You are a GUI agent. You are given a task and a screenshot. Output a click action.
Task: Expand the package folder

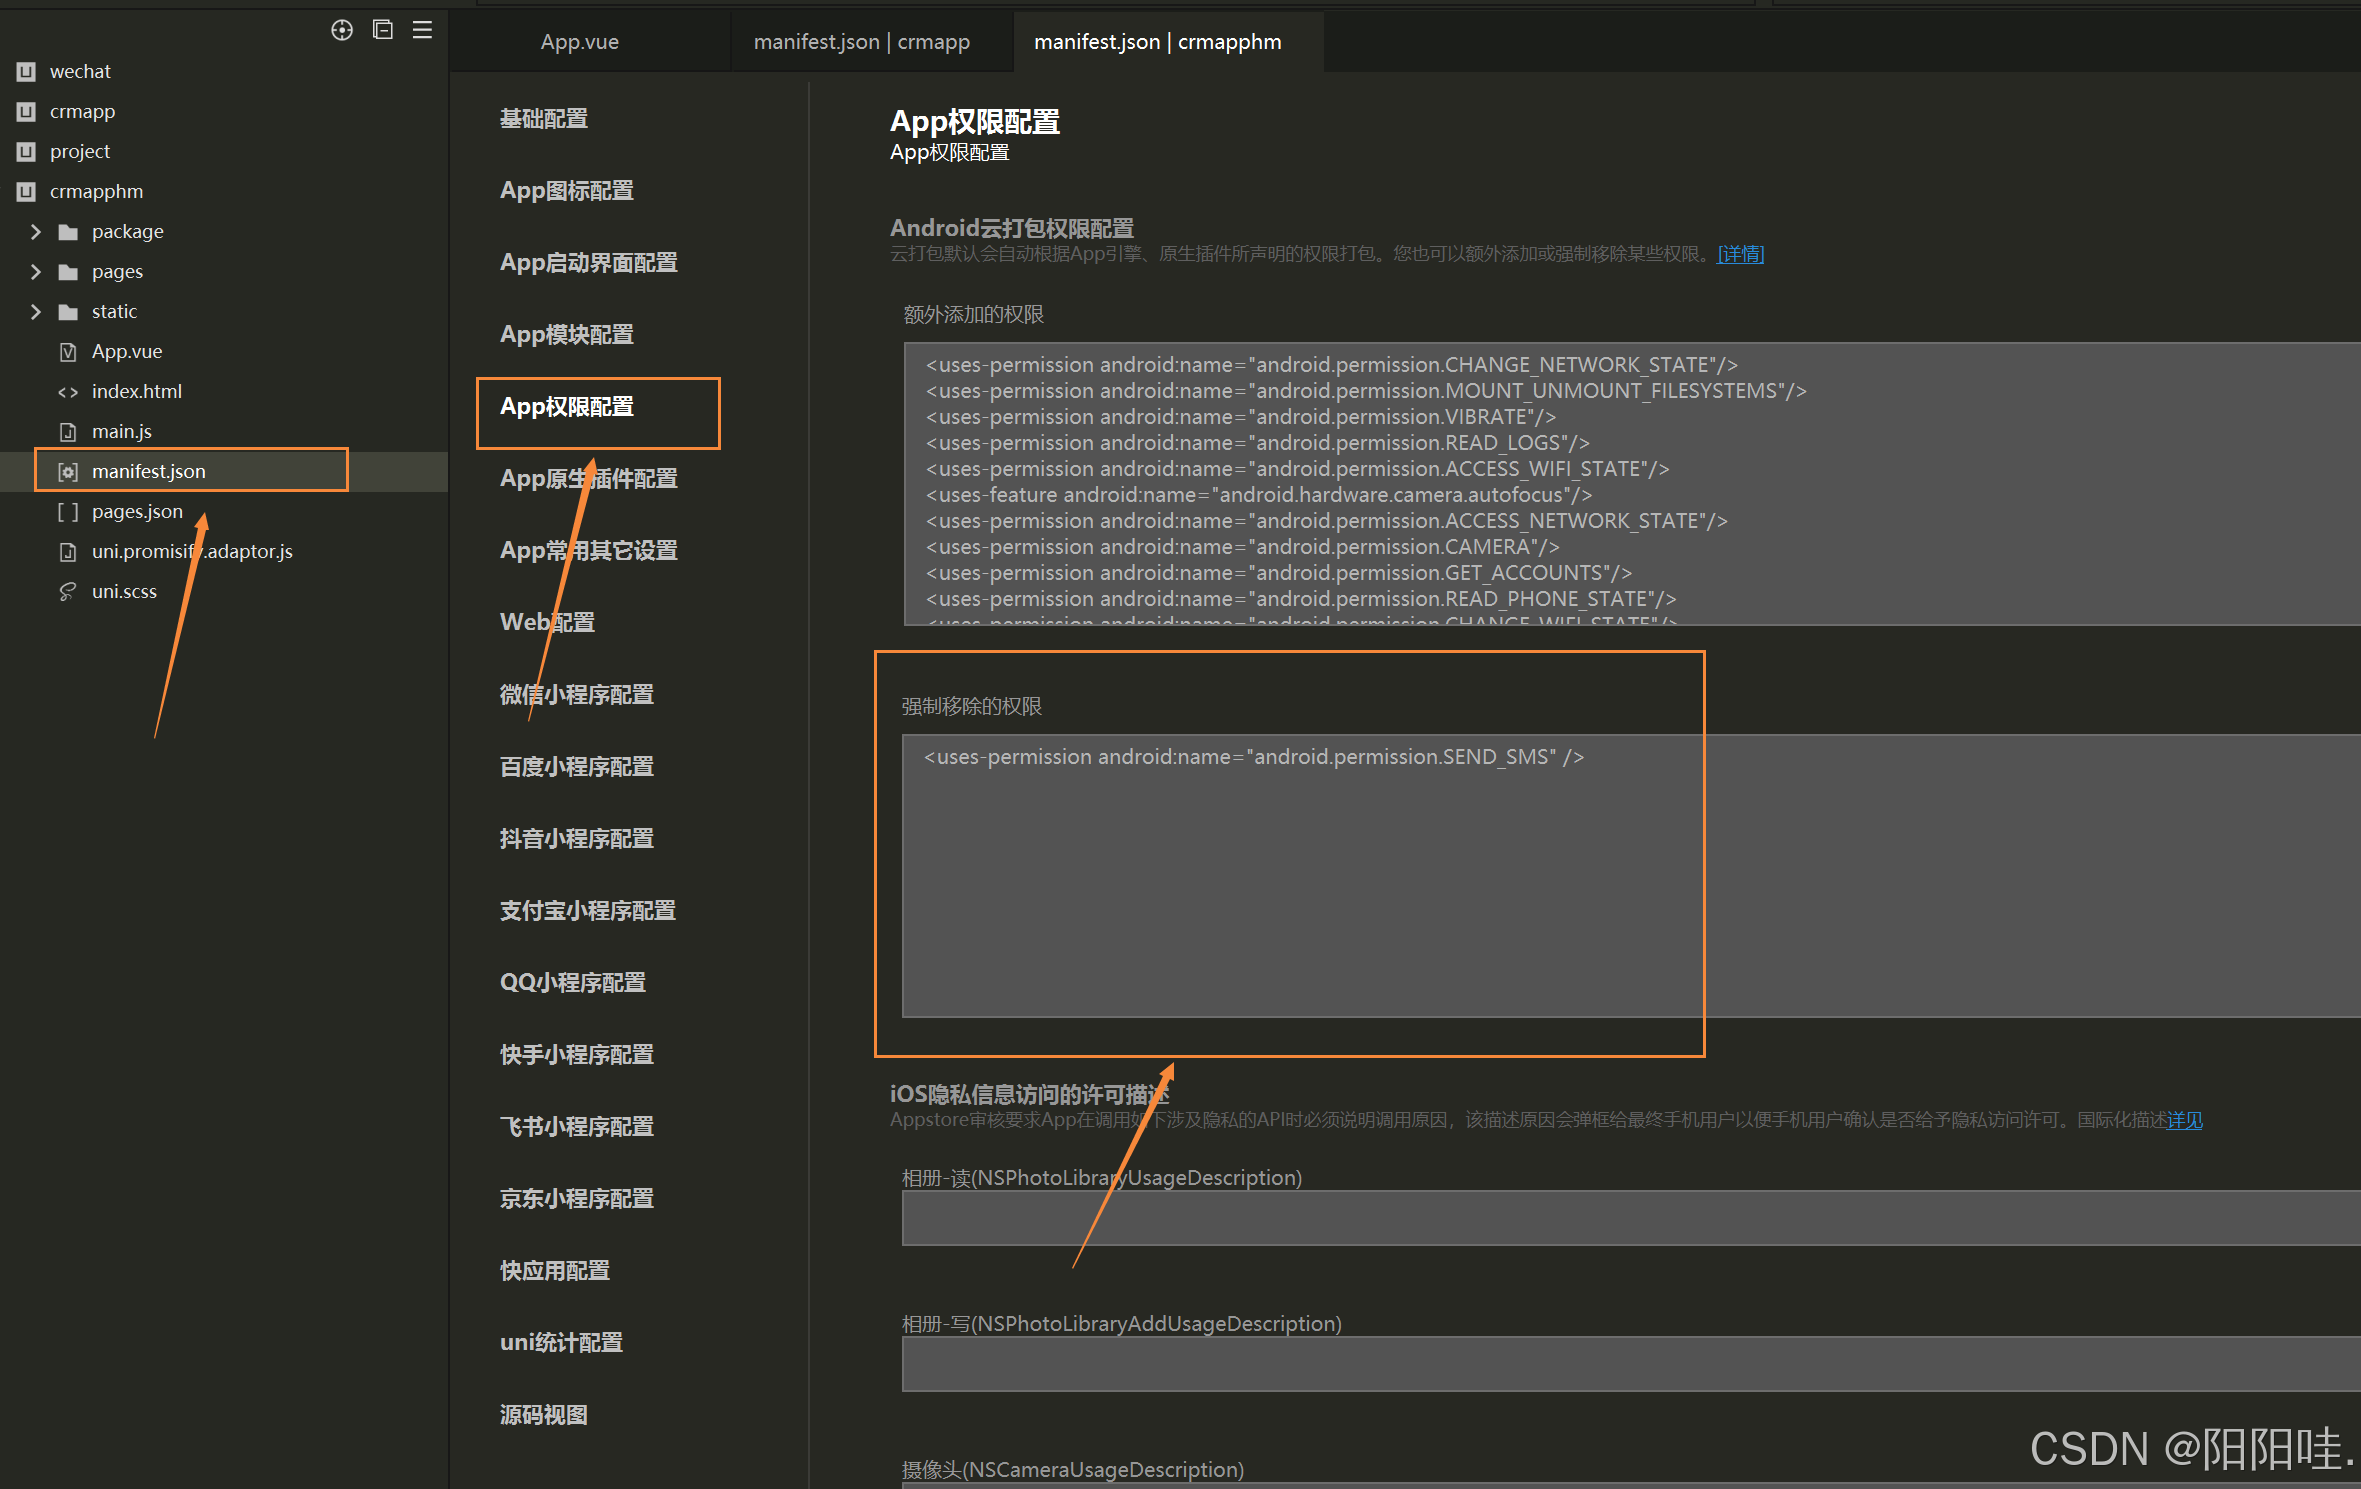coord(36,232)
